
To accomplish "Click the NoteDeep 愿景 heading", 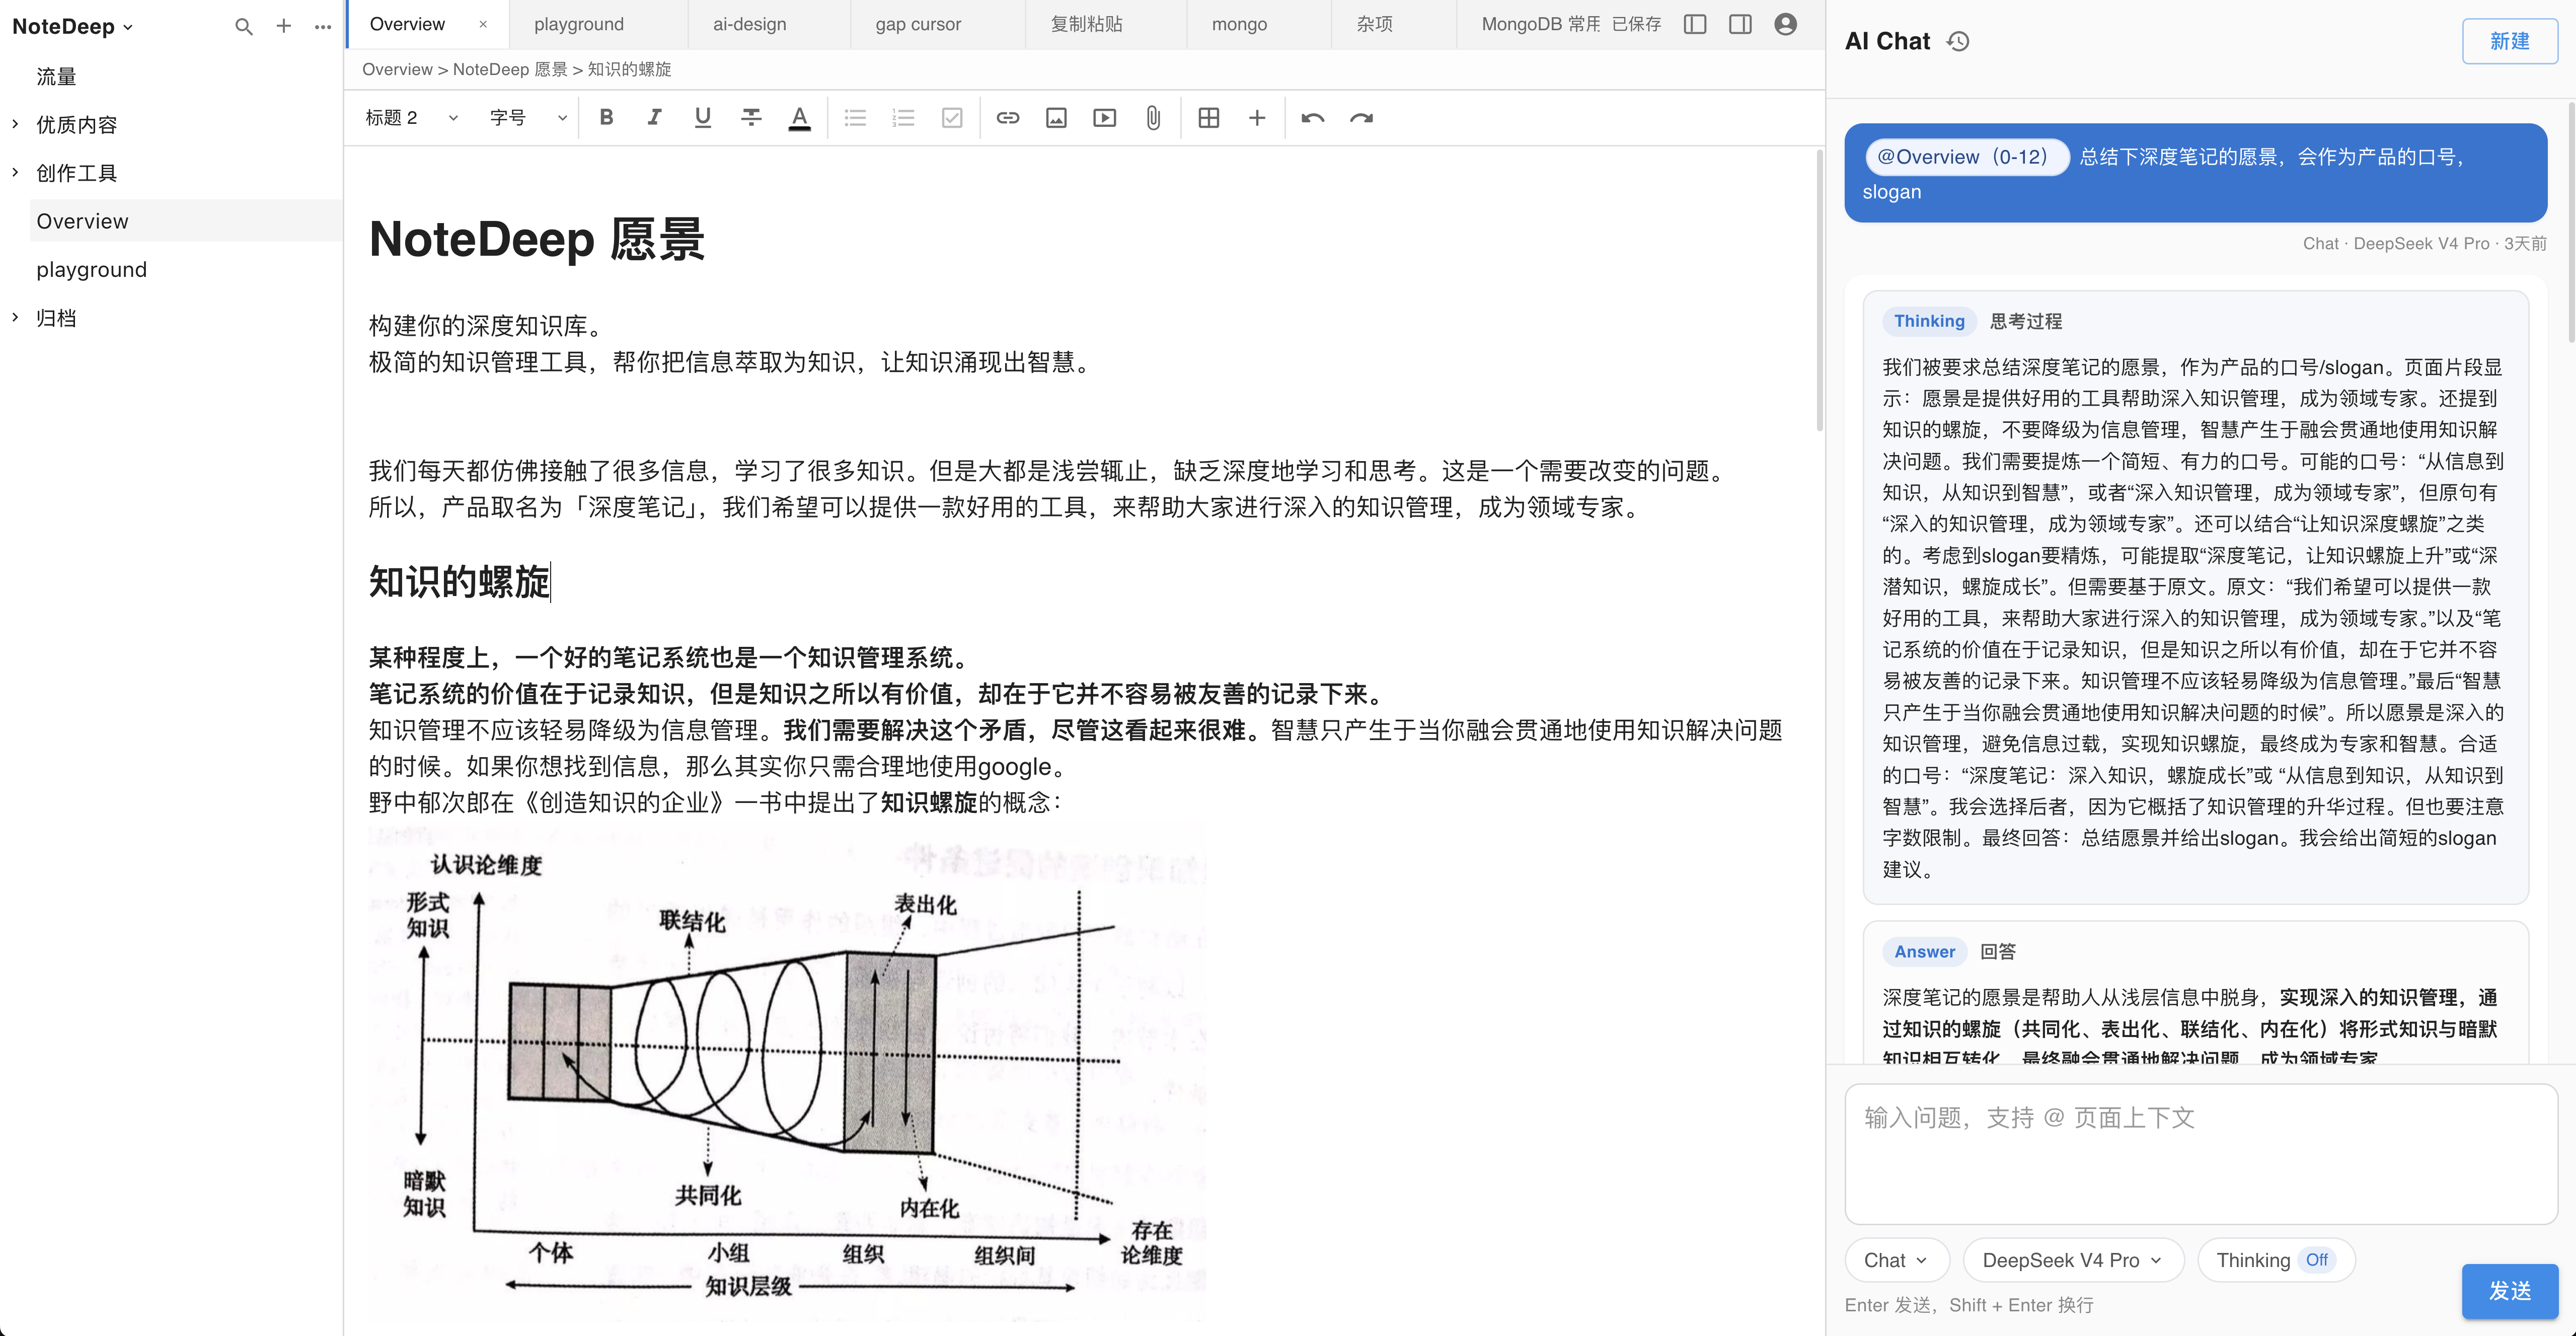I will (537, 239).
